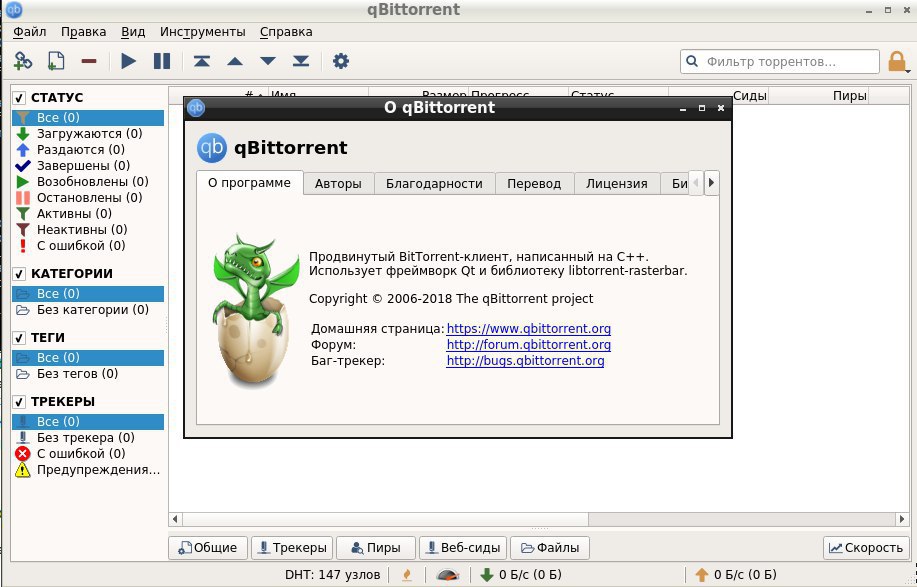Screen dimensions: 917x587
Task: Click the lock icon's dropdown arrow
Action: [x=909, y=71]
